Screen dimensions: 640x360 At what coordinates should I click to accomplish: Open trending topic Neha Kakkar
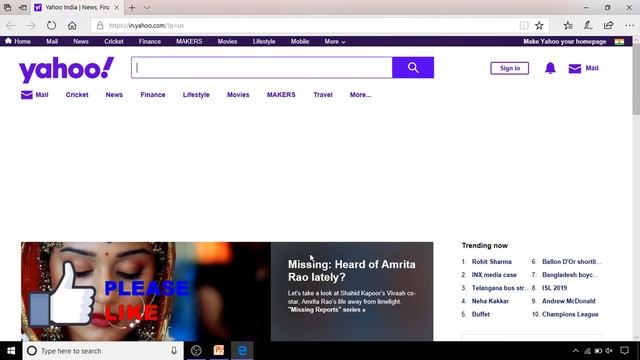click(490, 301)
